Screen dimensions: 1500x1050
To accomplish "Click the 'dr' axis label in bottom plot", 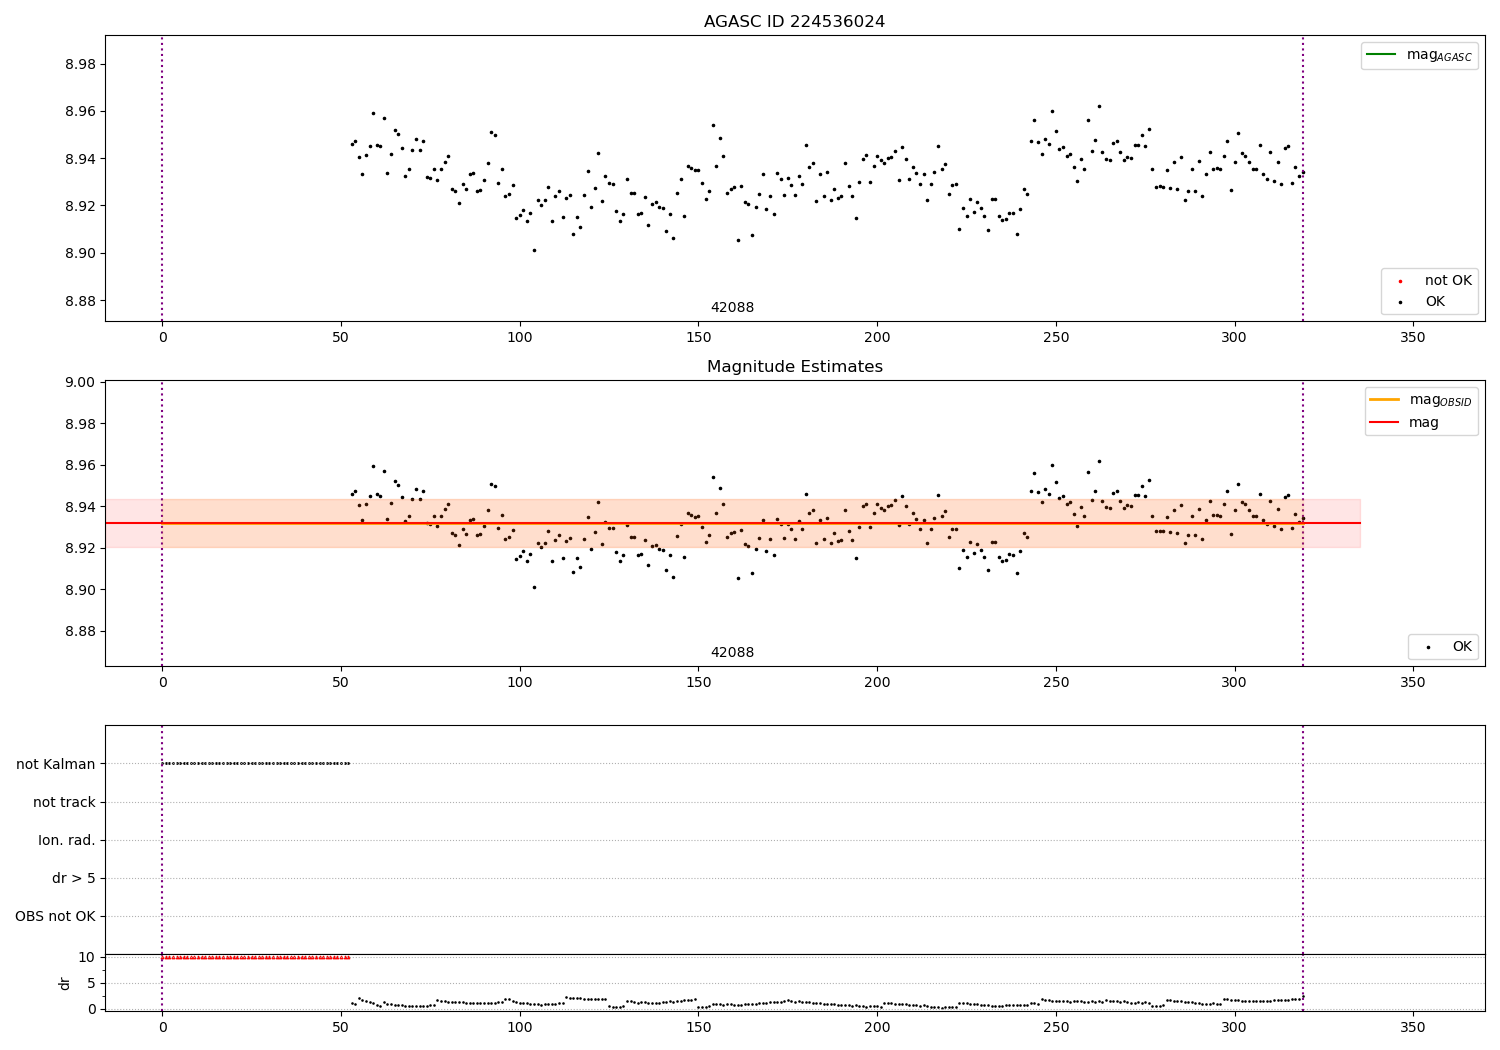I will pyautogui.click(x=65, y=983).
